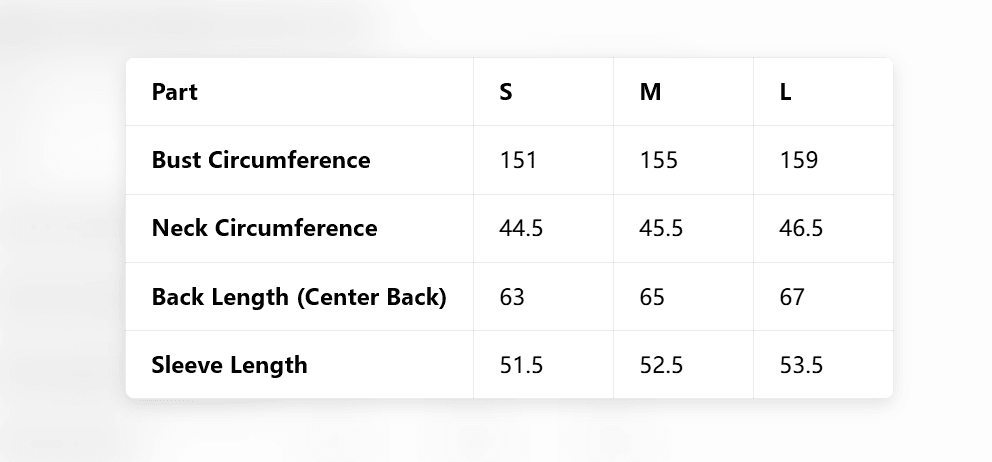This screenshot has height=462, width=992.
Task: Click the sleeve length value 51.5
Action: [521, 365]
